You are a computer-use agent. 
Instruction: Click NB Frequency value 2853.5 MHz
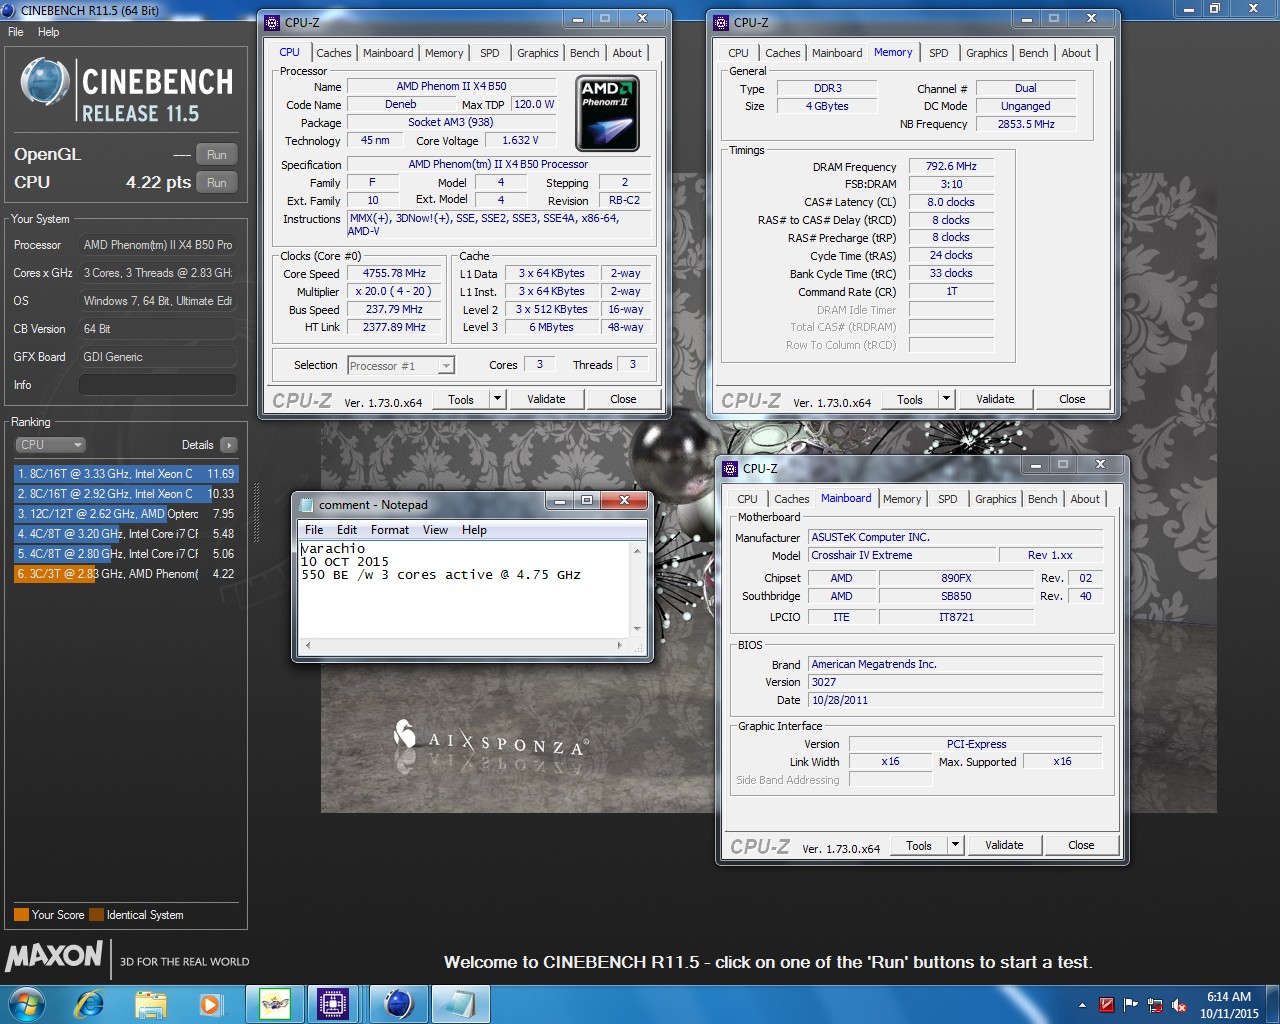(x=1026, y=124)
